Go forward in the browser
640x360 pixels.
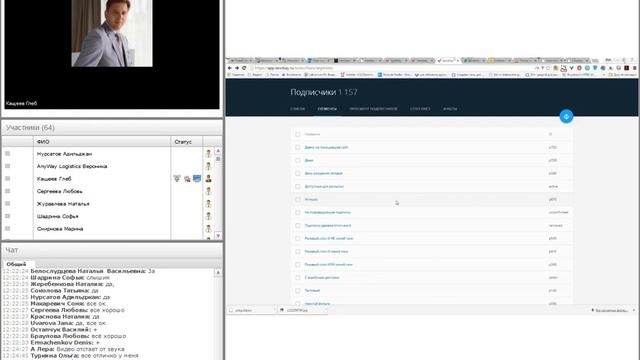click(237, 68)
